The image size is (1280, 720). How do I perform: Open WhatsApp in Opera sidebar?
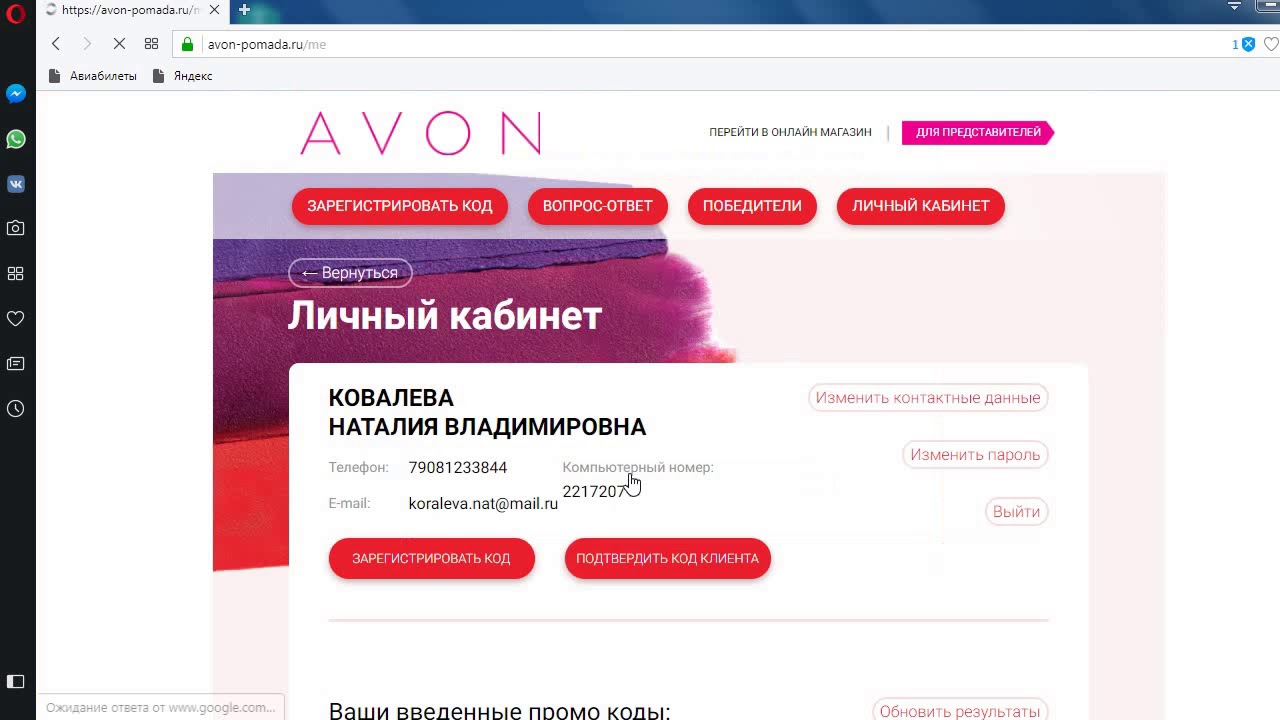tap(16, 139)
